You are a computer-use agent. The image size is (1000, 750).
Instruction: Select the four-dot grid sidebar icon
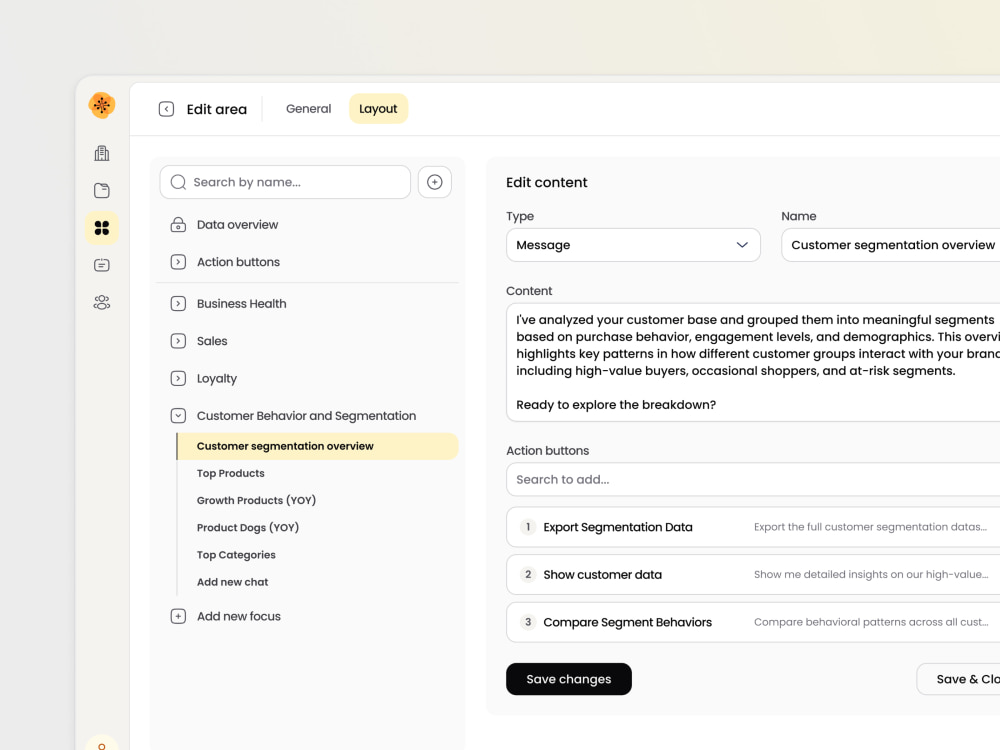coord(101,228)
